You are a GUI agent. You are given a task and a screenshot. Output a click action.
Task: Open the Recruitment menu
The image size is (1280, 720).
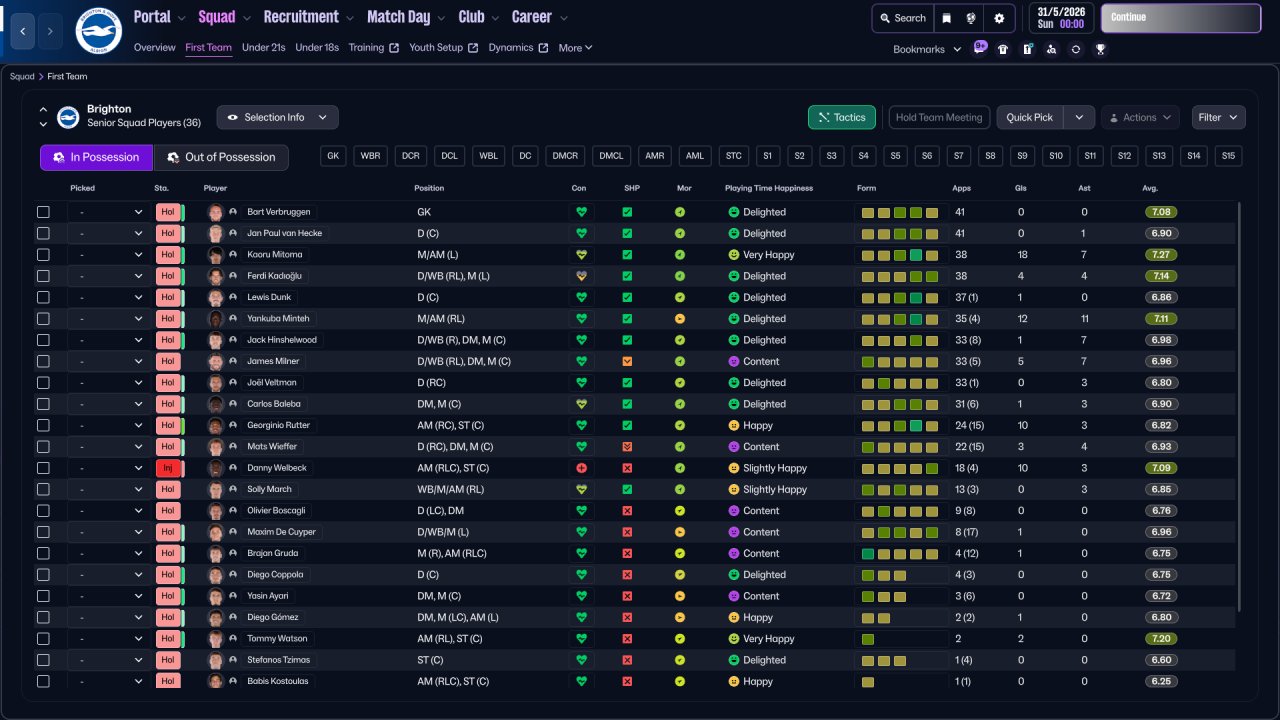[308, 17]
